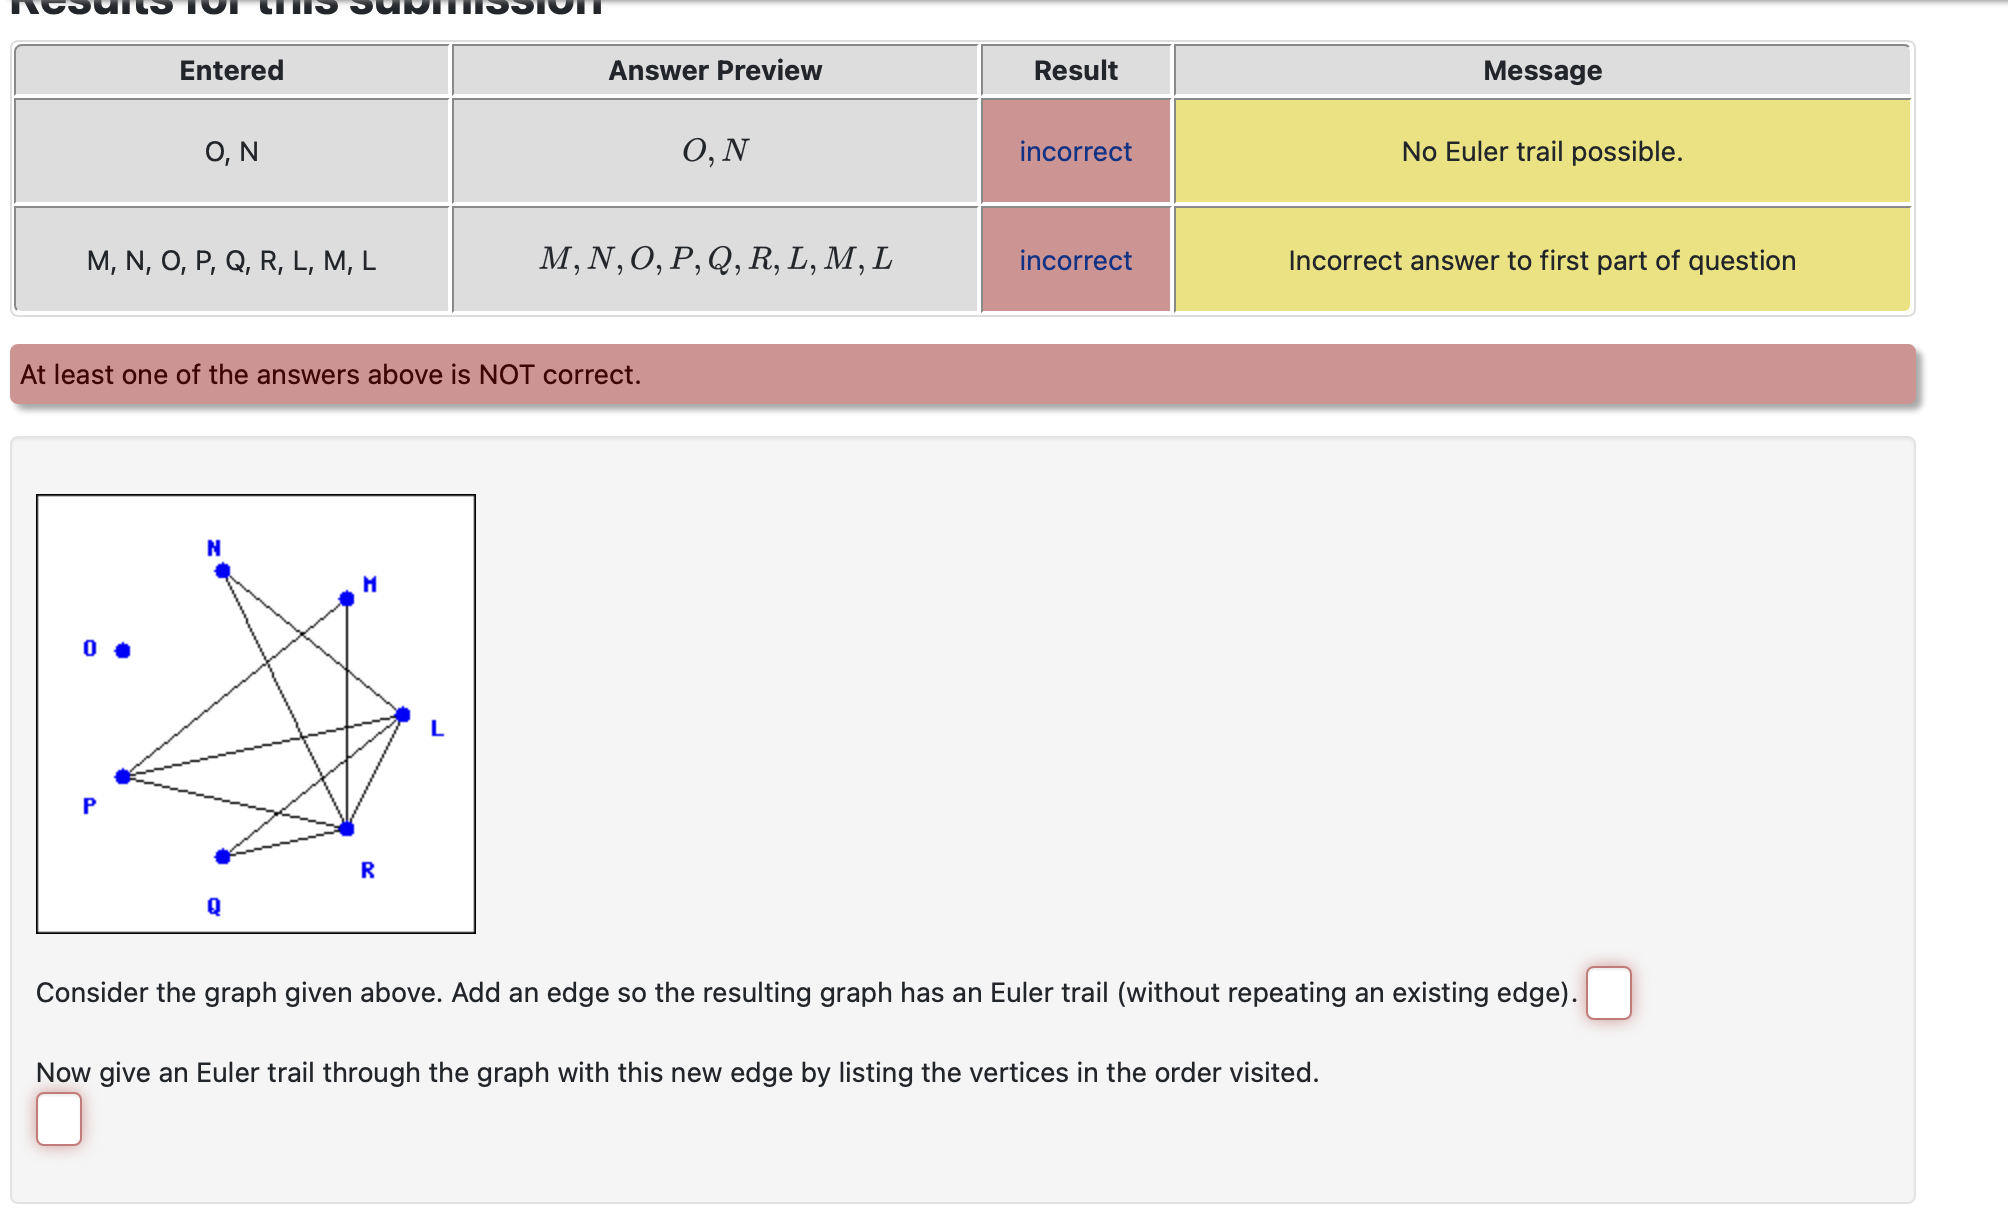
Task: Click the add-an-edge answer input box
Action: pyautogui.click(x=1608, y=992)
